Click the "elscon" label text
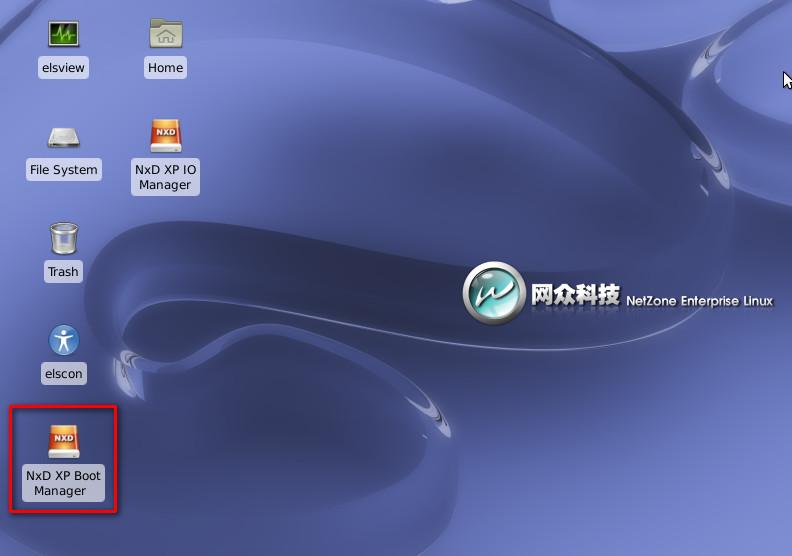 64,374
